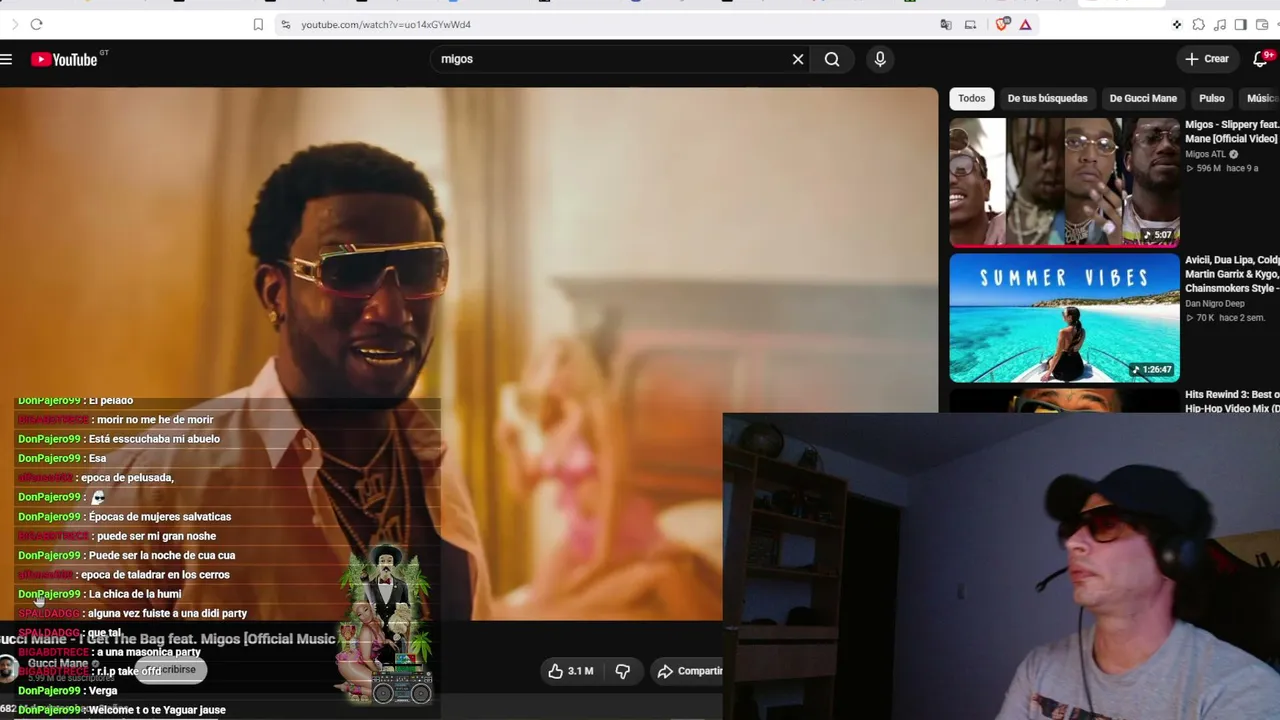Screen dimensions: 1280x720
Task: Click chat line 'epoca de taladrar en los cerros'
Action: tap(155, 575)
